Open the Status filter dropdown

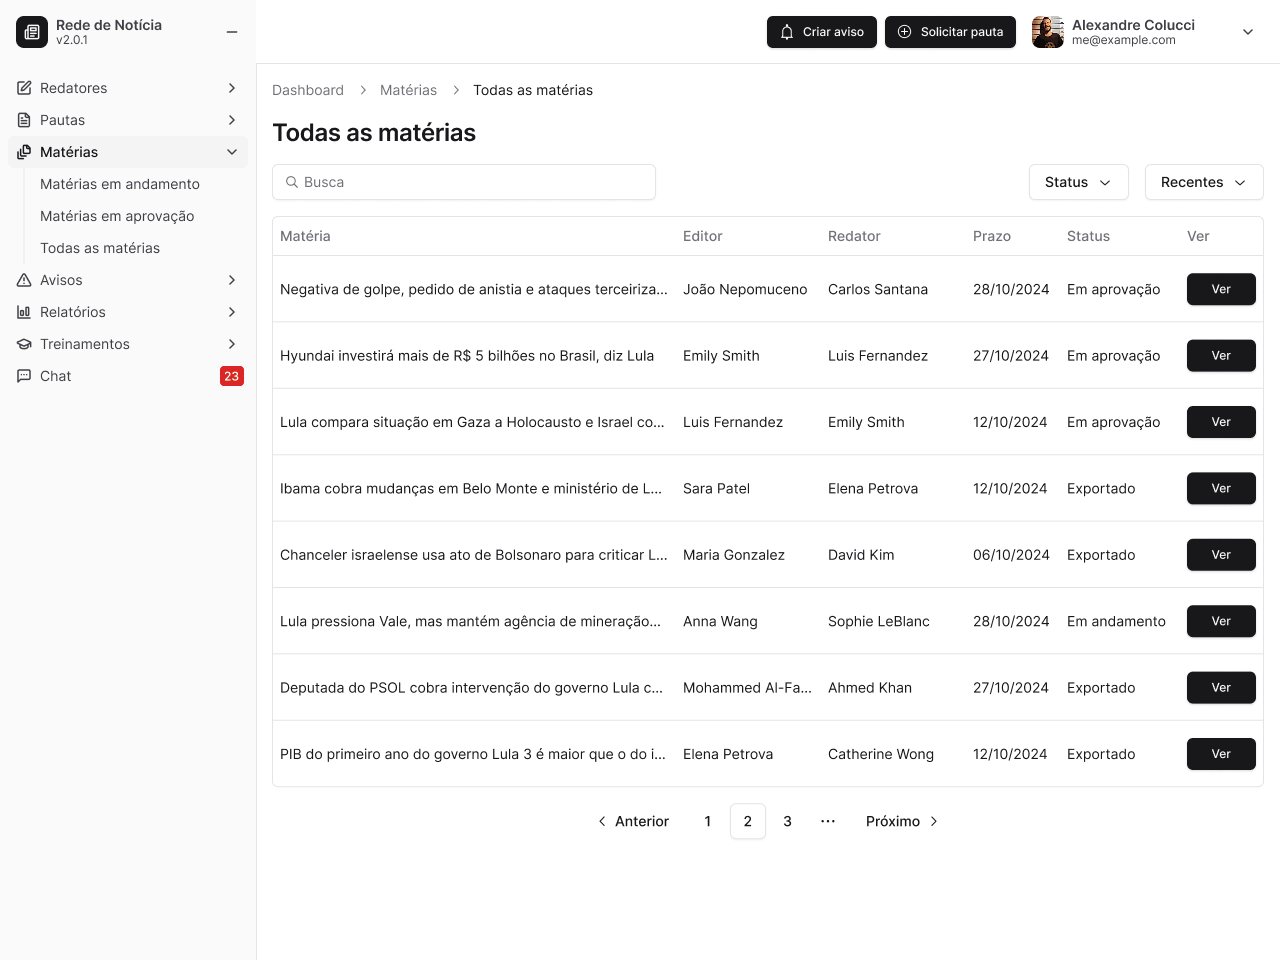(x=1078, y=182)
